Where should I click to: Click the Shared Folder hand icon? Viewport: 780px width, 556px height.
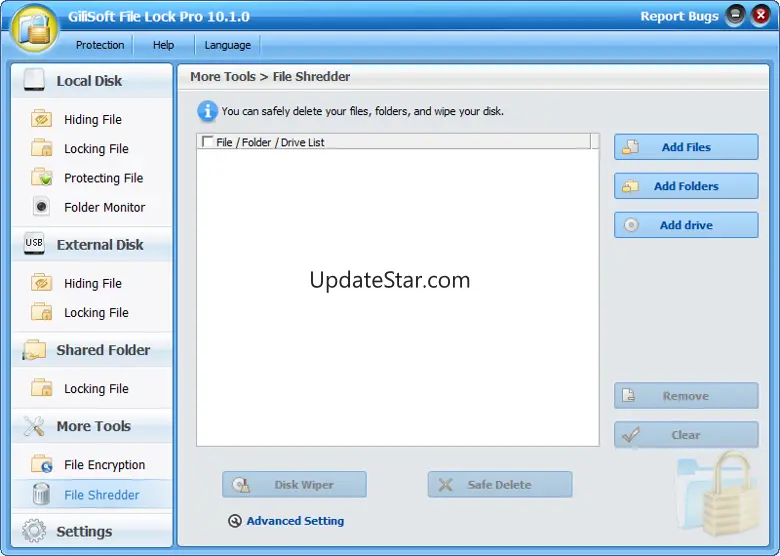(34, 350)
